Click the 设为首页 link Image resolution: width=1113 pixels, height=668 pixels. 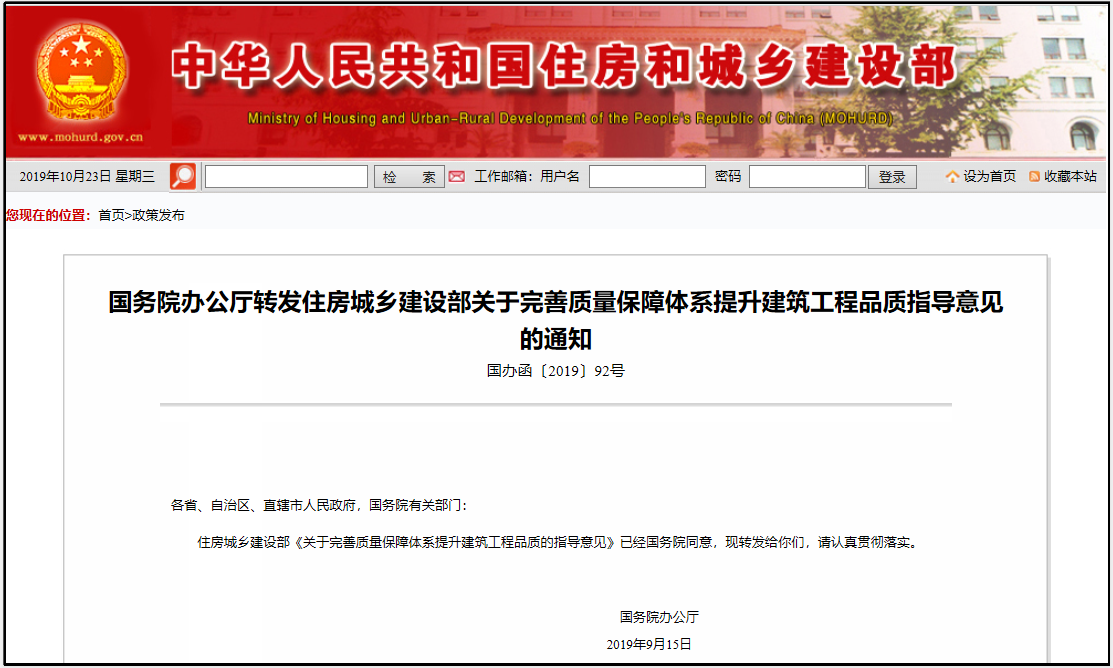(989, 177)
